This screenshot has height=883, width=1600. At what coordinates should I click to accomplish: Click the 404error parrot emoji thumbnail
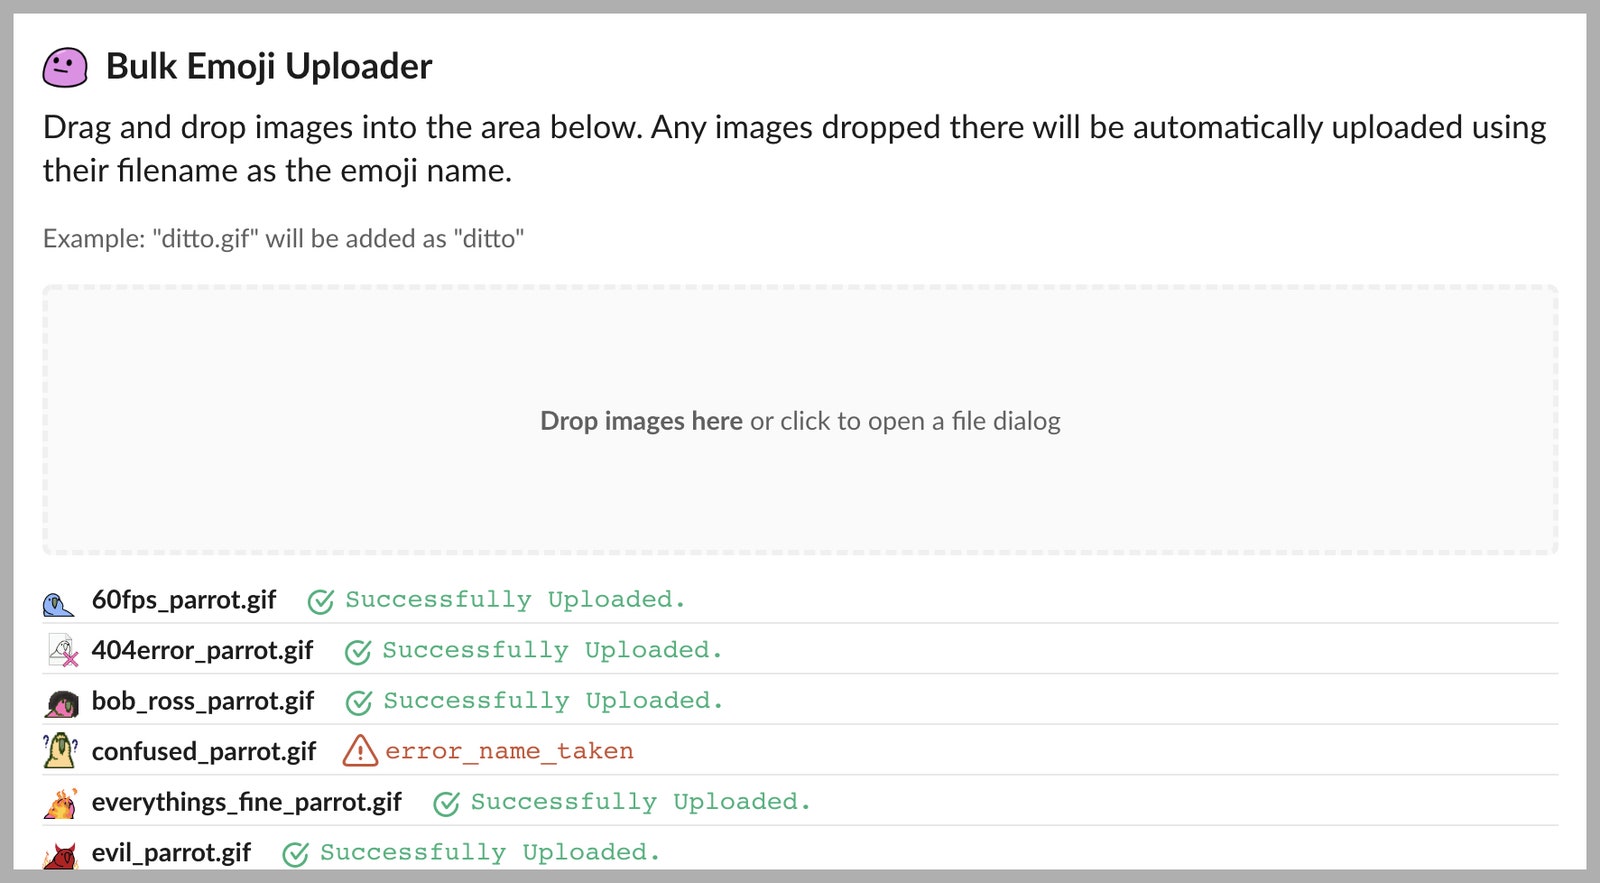pyautogui.click(x=63, y=651)
